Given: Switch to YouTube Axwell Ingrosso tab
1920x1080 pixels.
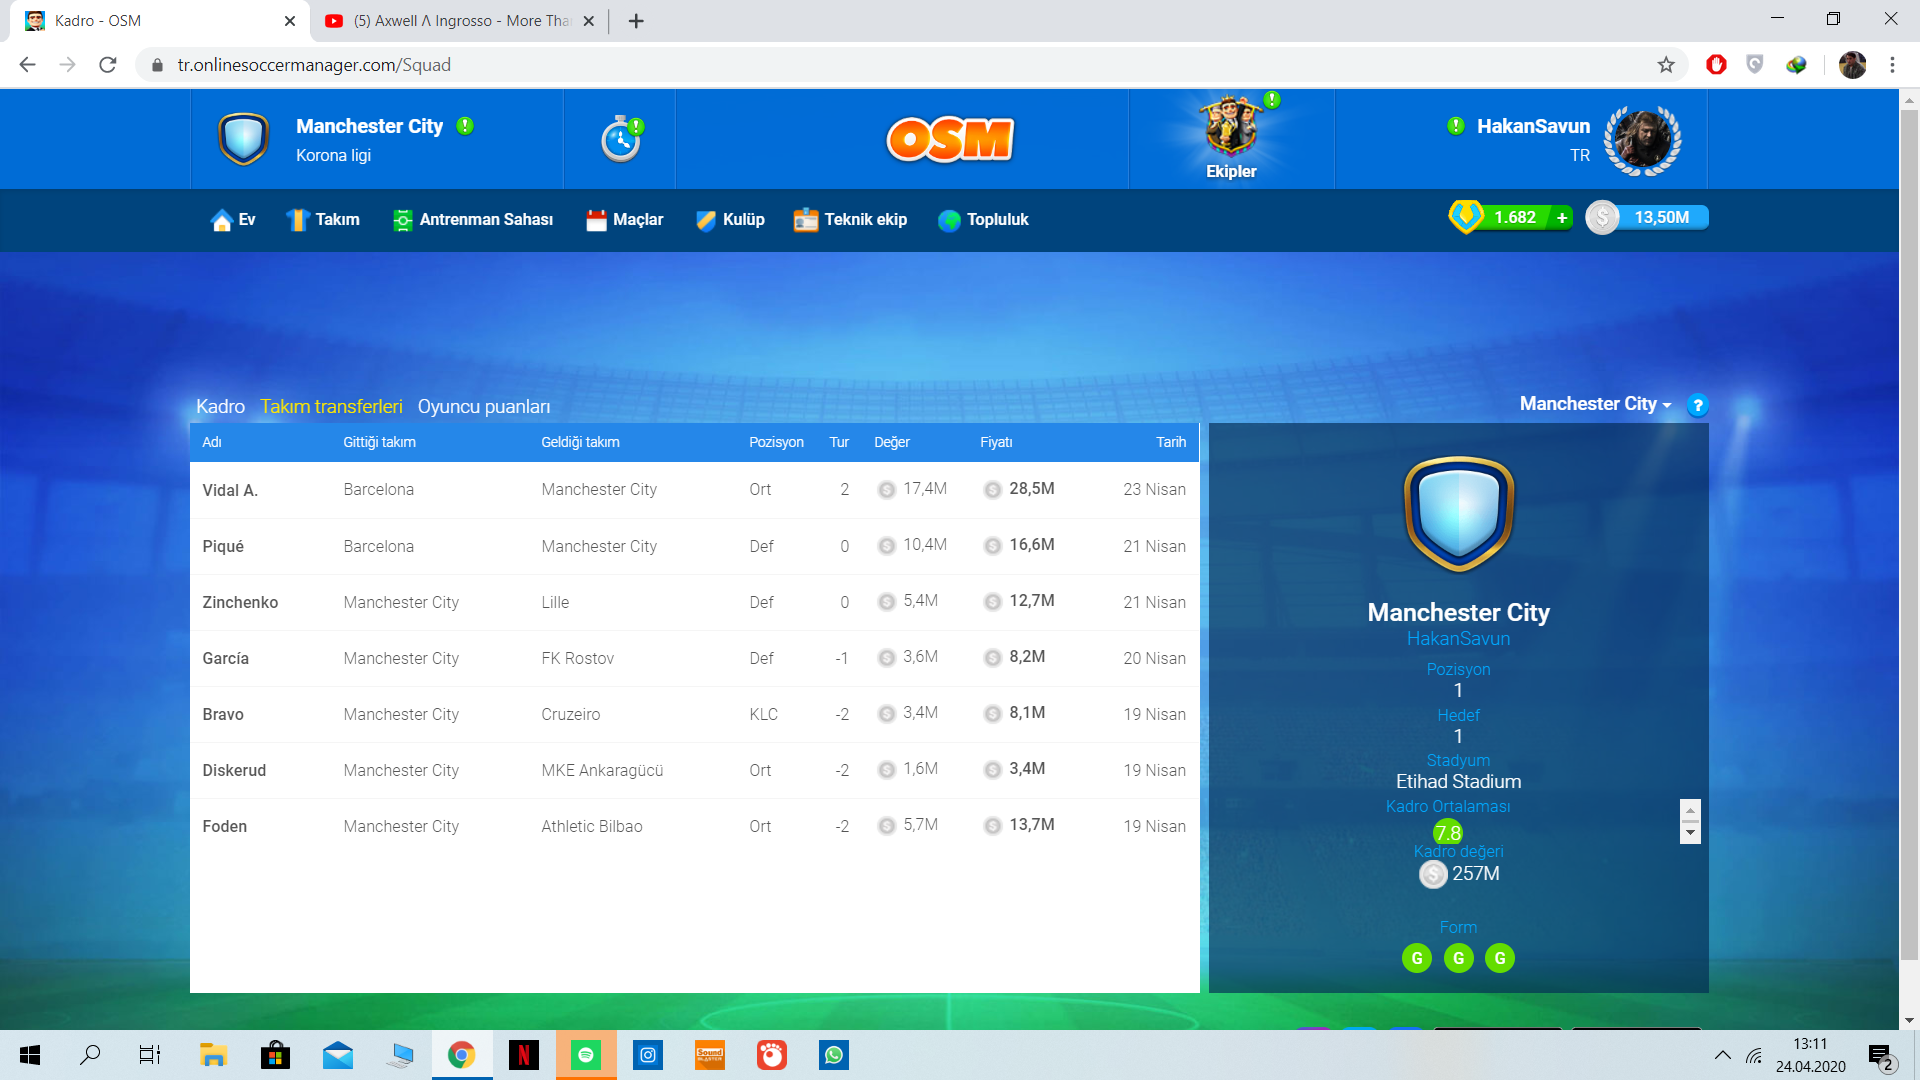Looking at the screenshot, I should (458, 21).
